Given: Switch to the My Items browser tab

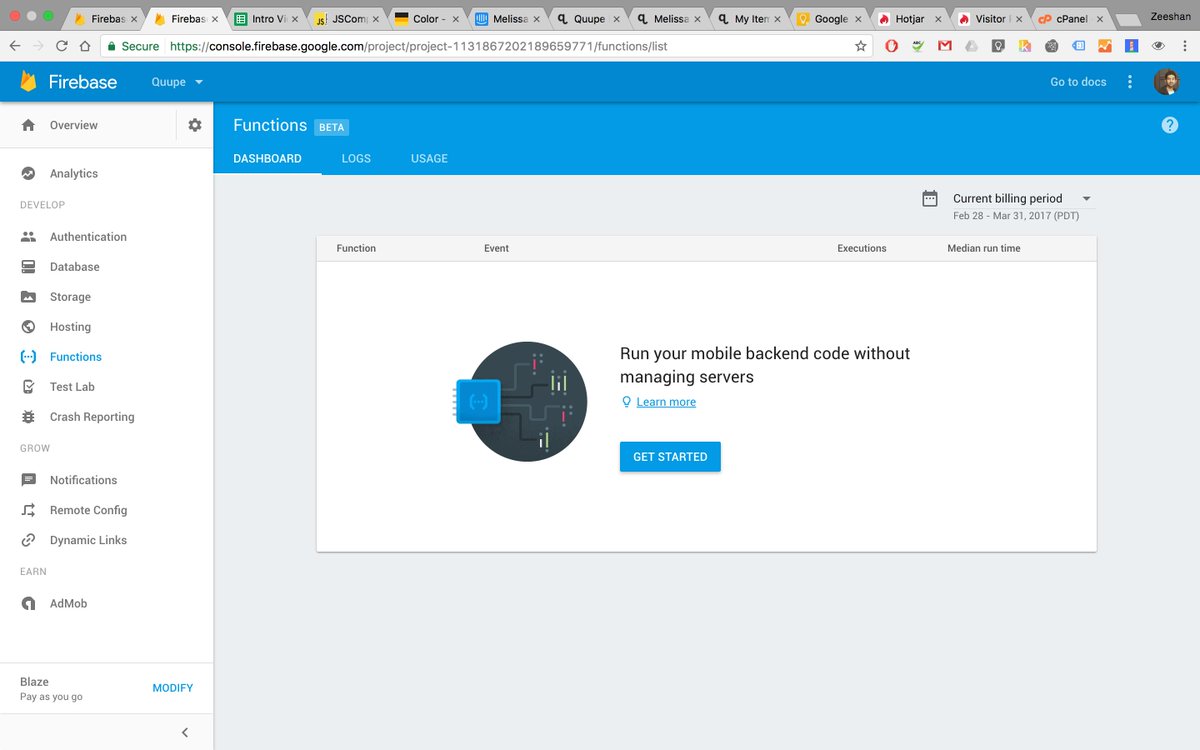Looking at the screenshot, I should tap(748, 18).
